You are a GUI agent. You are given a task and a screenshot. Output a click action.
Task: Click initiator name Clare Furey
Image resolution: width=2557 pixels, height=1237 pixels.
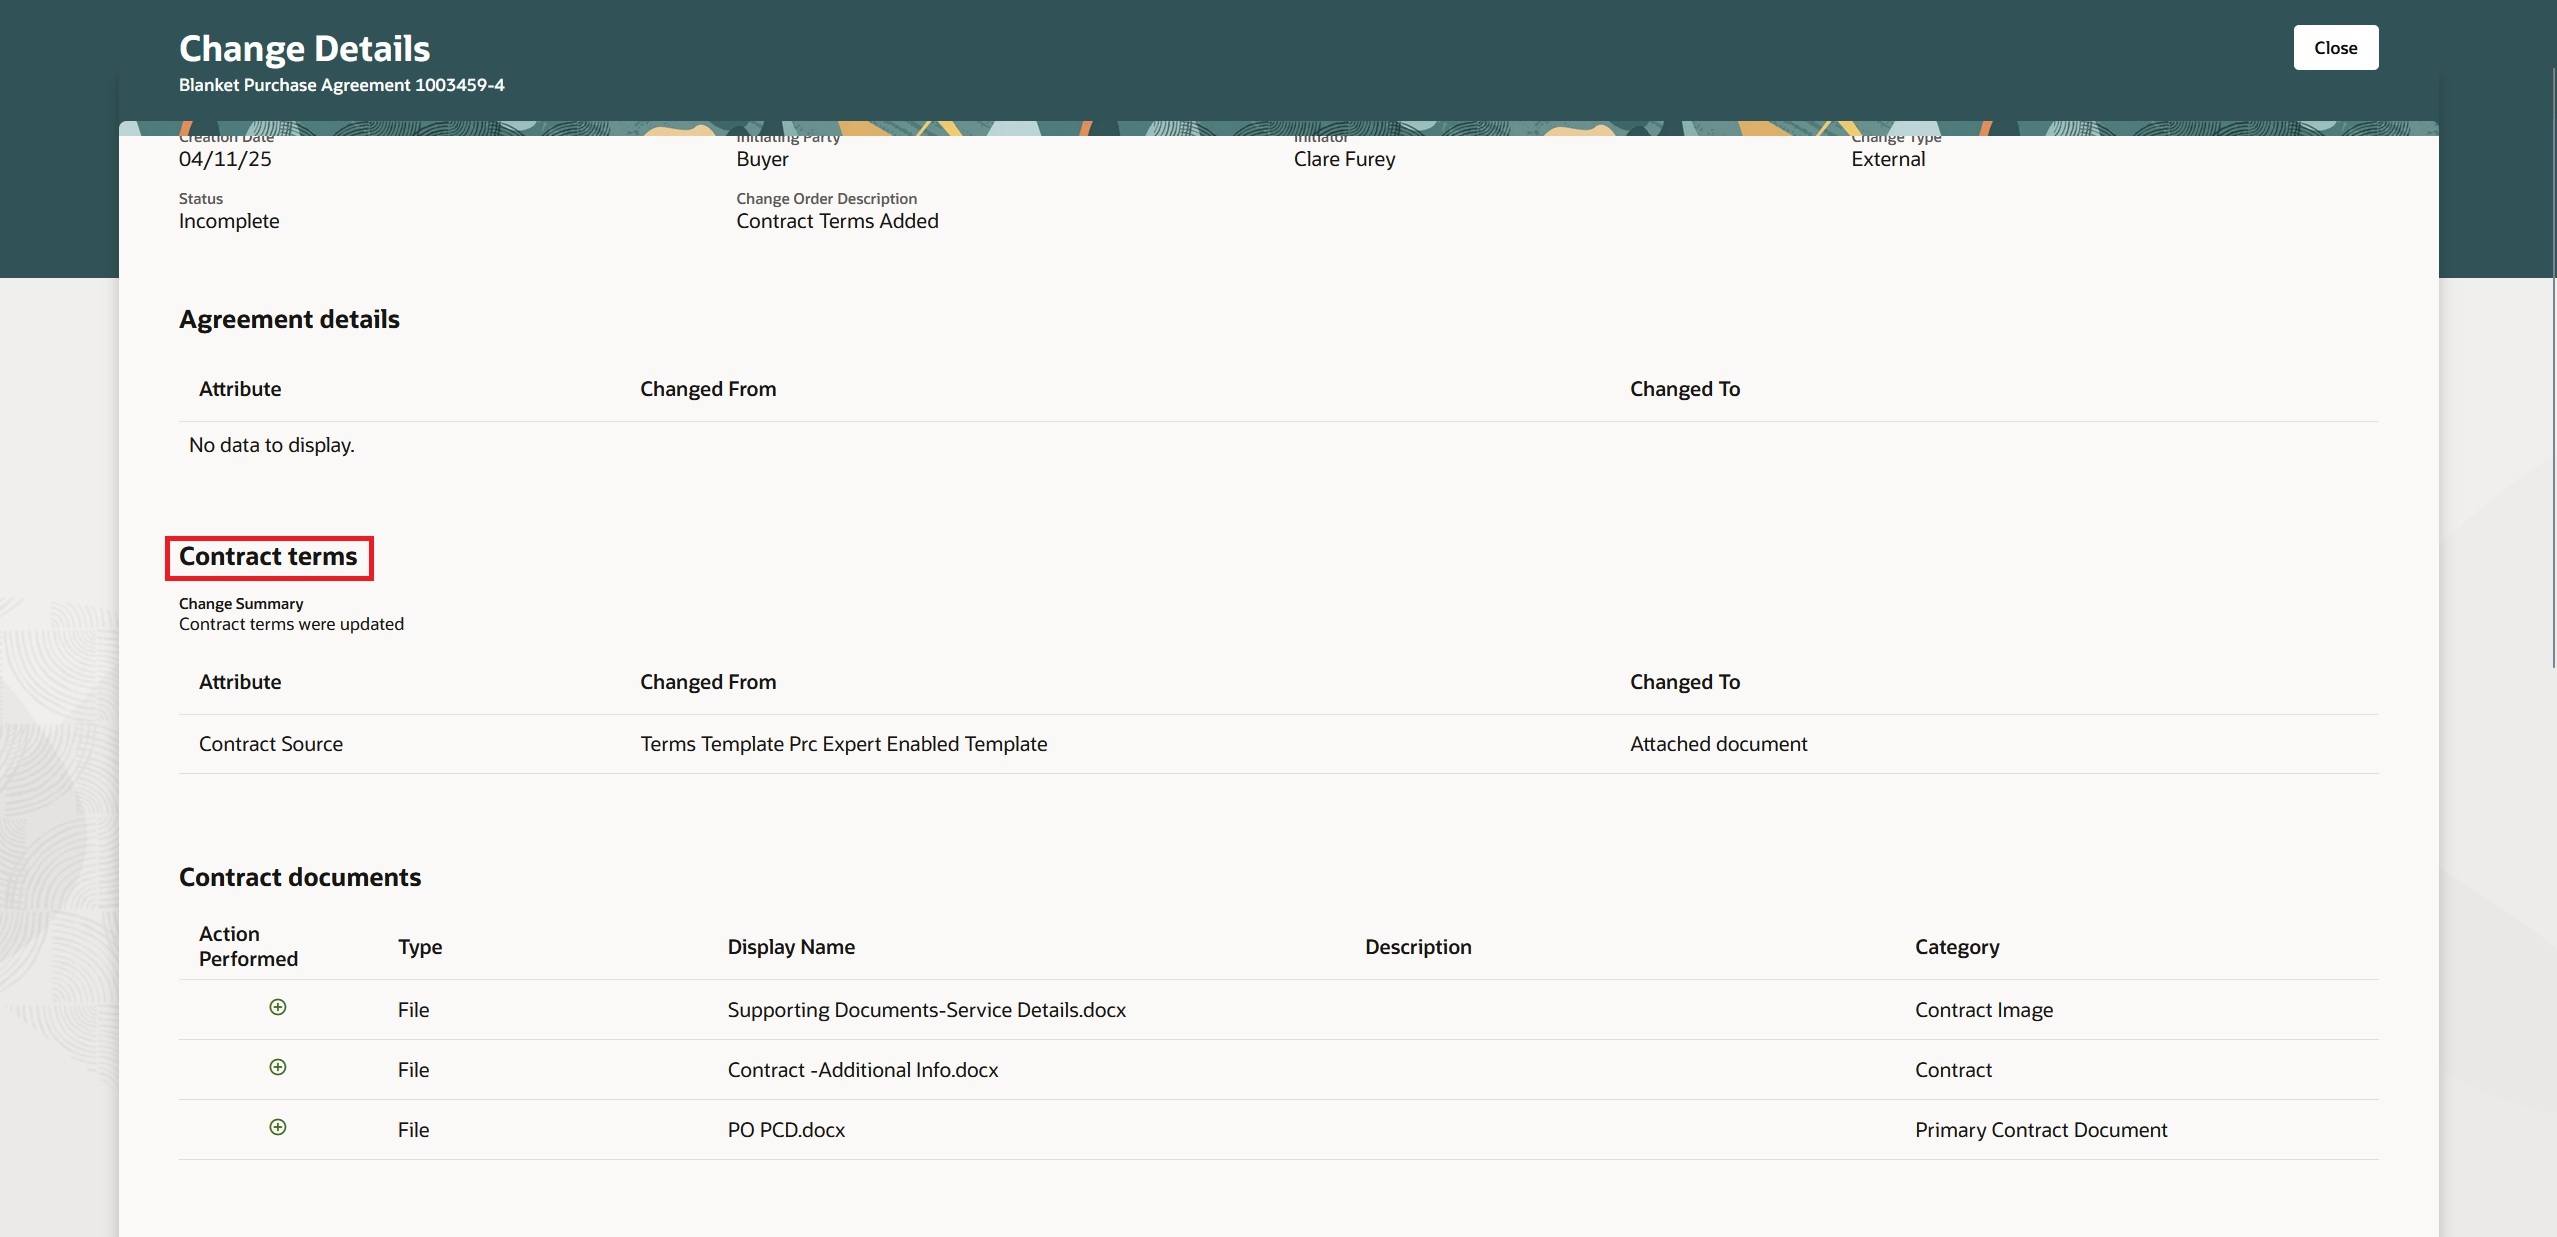pyautogui.click(x=1344, y=159)
